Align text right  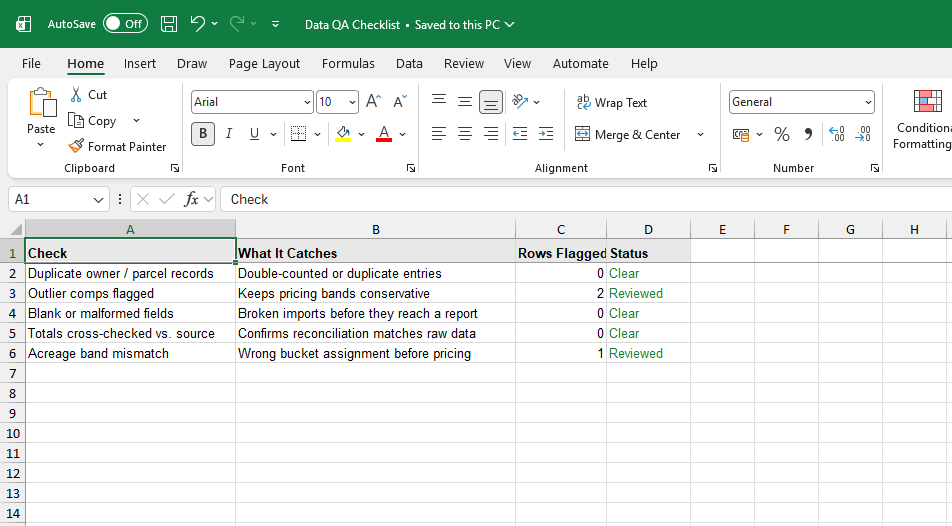pos(491,134)
